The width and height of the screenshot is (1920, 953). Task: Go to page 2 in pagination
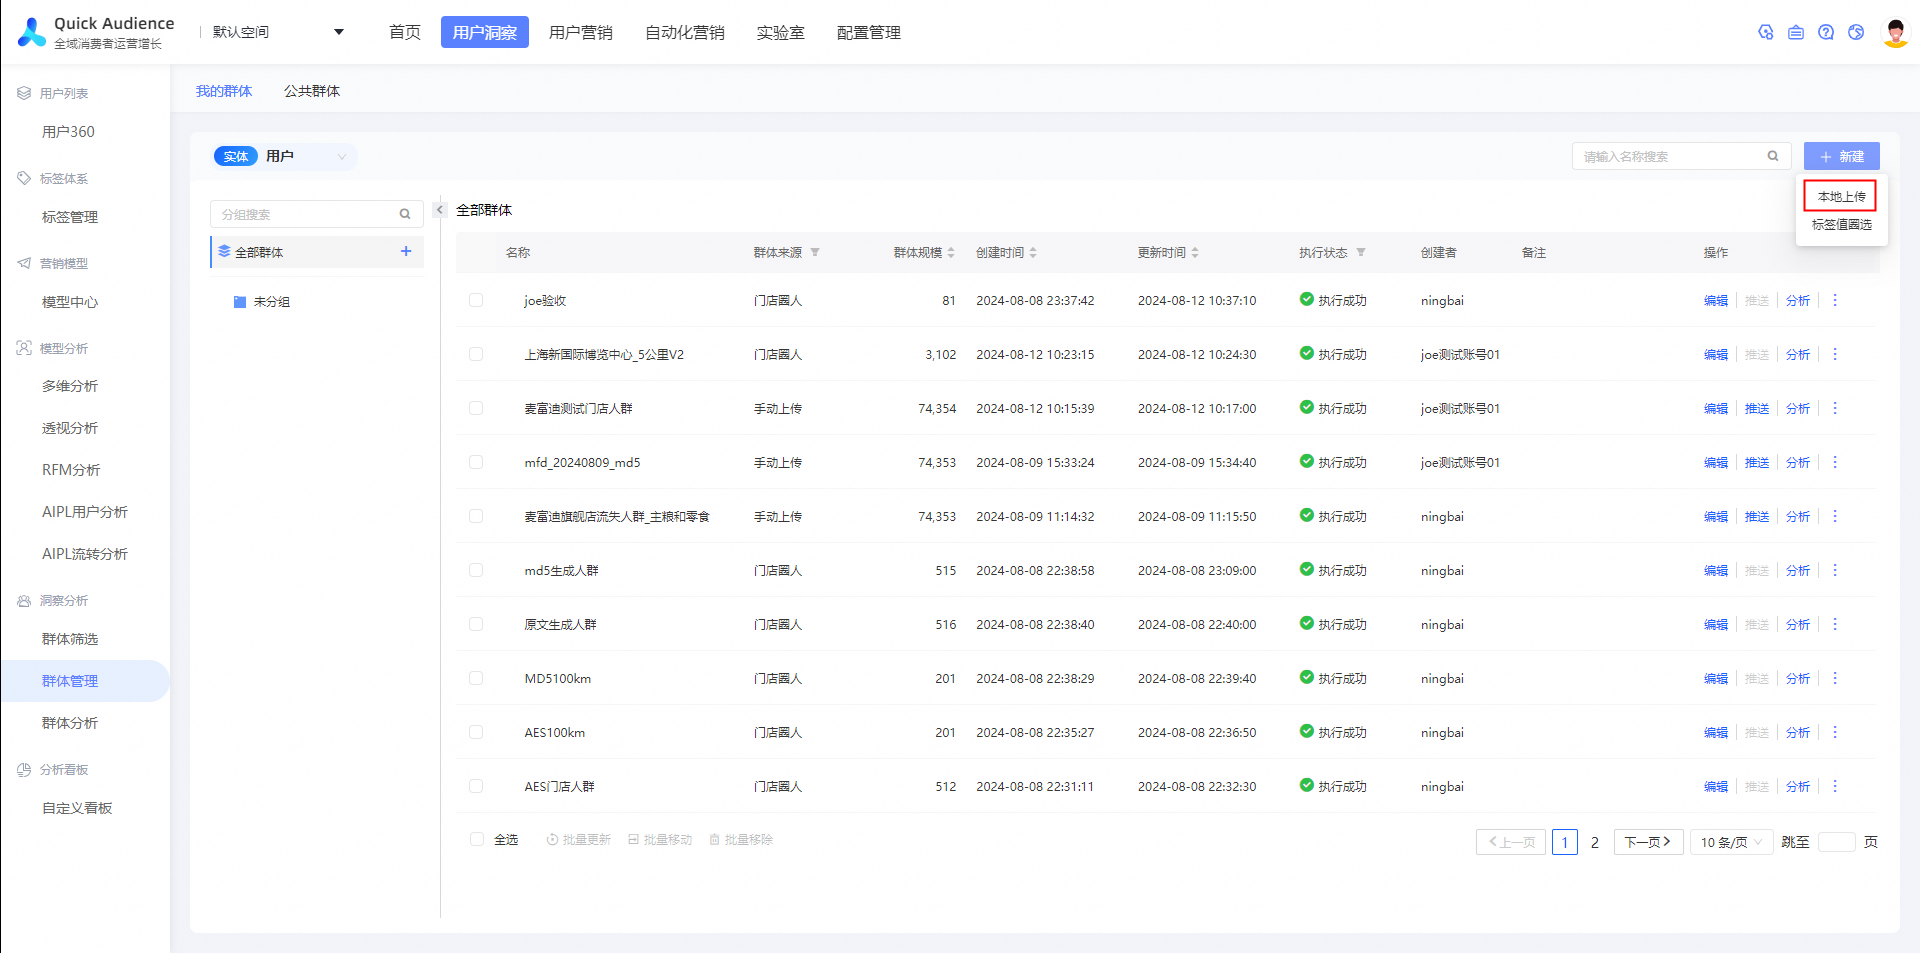tap(1595, 842)
